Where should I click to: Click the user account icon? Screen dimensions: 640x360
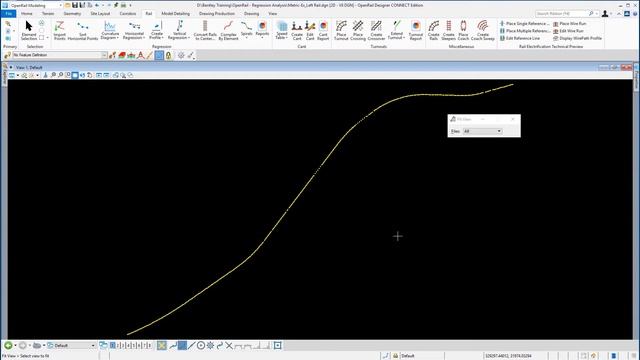click(605, 13)
